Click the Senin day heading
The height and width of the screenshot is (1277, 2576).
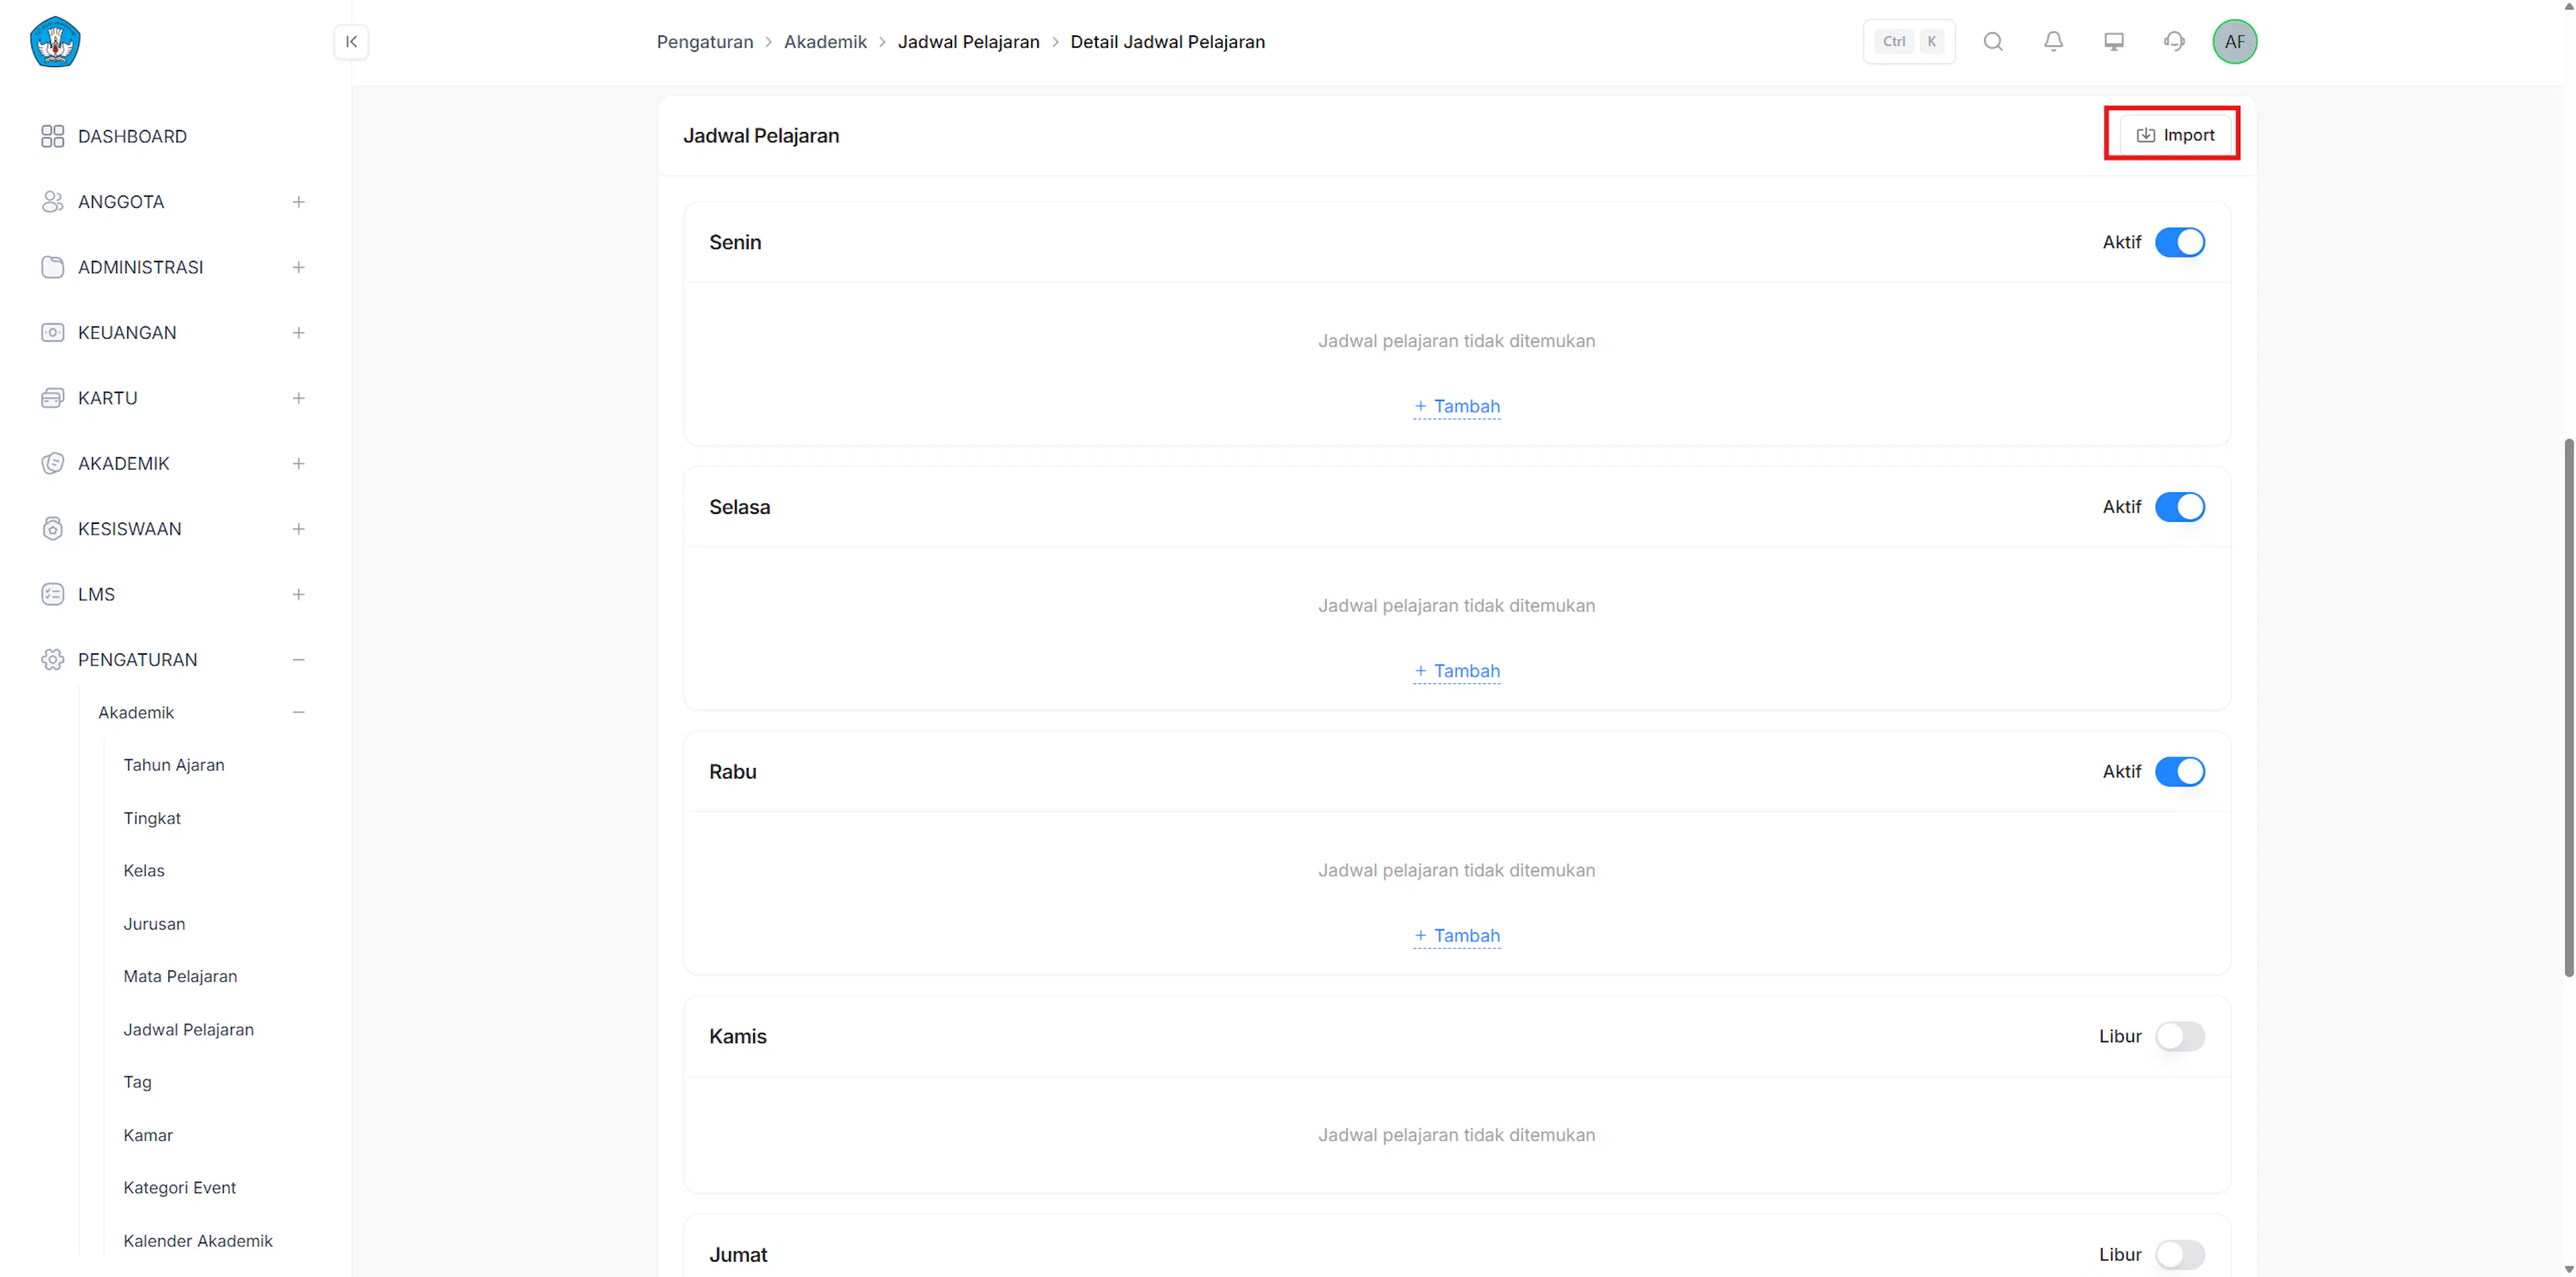click(735, 242)
